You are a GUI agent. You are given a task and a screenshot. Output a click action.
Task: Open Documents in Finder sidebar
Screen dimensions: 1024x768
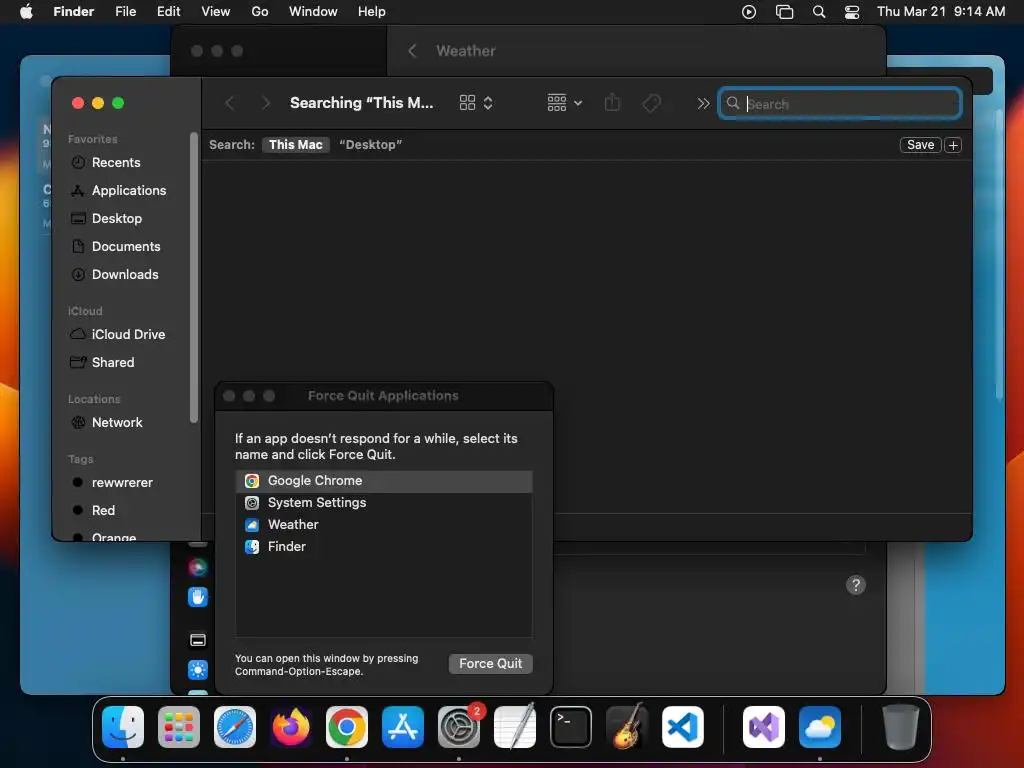[115, 246]
